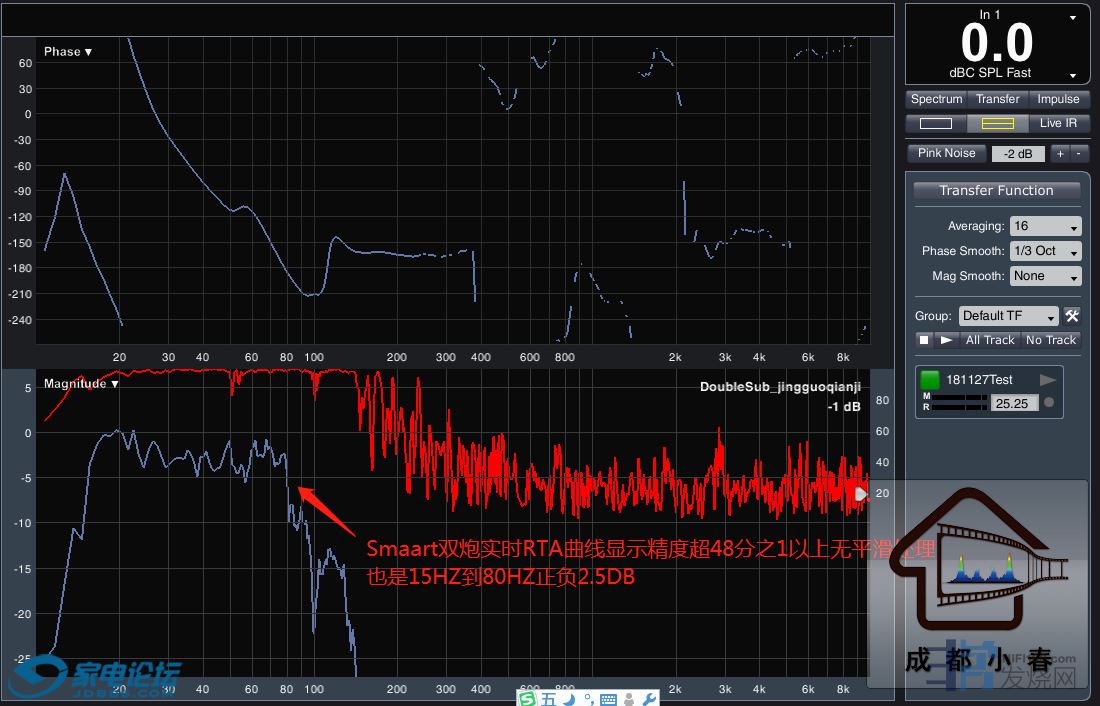Expand the Mag Smooth dropdown
The image size is (1100, 706).
point(1045,276)
